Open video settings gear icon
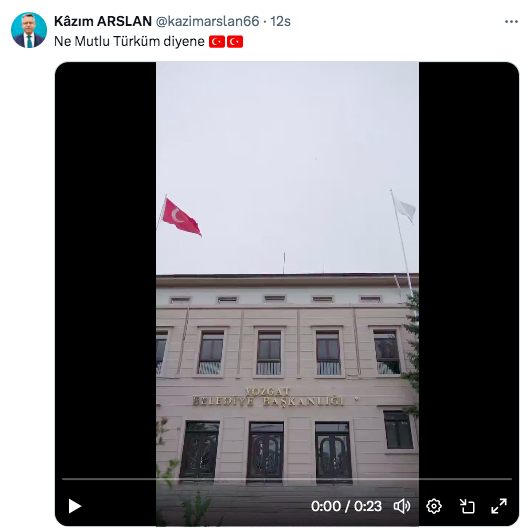The height and width of the screenshot is (531, 532). click(434, 506)
